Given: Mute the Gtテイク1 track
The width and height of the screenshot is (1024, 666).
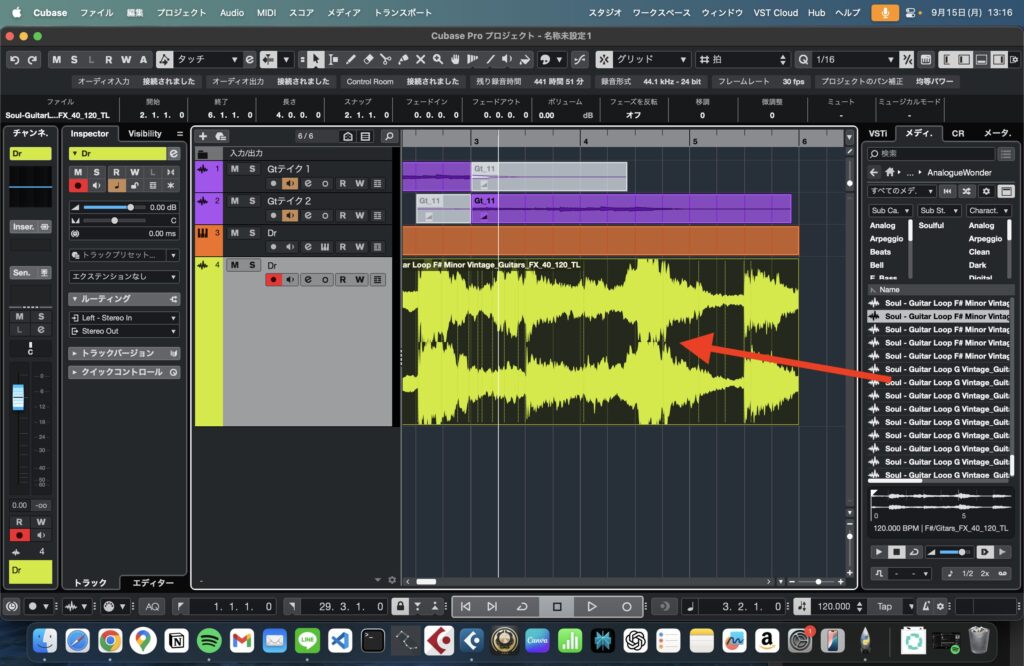Looking at the screenshot, I should (235, 169).
